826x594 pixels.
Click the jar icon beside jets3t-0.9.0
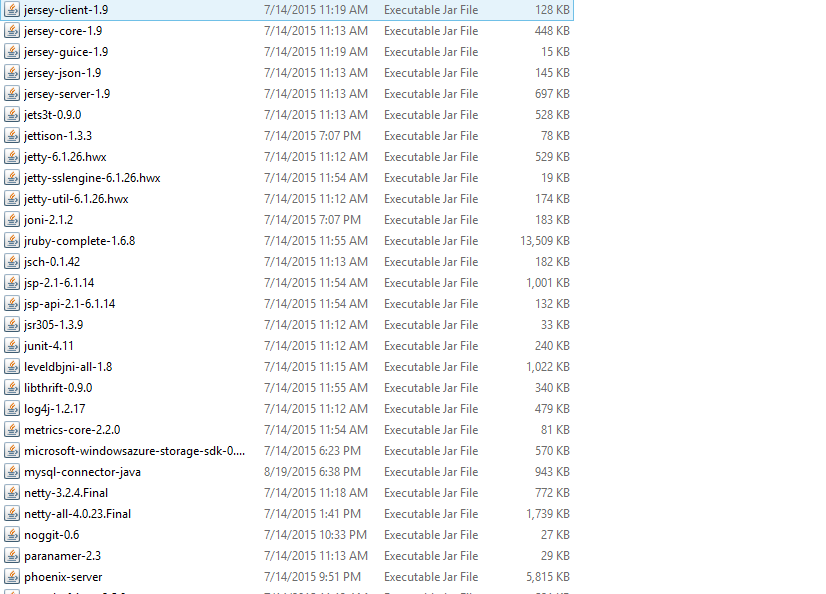(x=12, y=115)
